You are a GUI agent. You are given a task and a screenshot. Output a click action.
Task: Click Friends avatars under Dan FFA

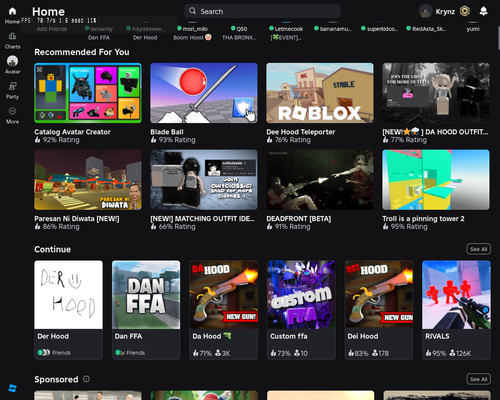[x=120, y=352]
